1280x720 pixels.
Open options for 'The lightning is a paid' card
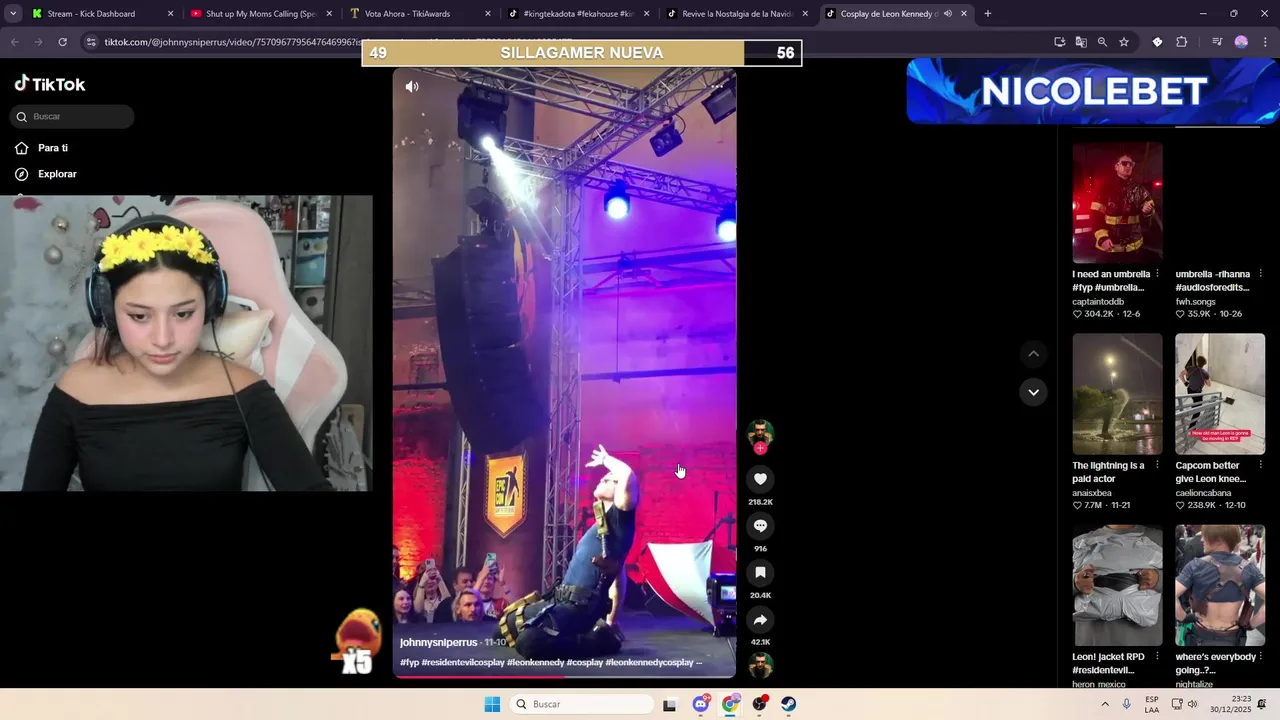tap(1157, 465)
